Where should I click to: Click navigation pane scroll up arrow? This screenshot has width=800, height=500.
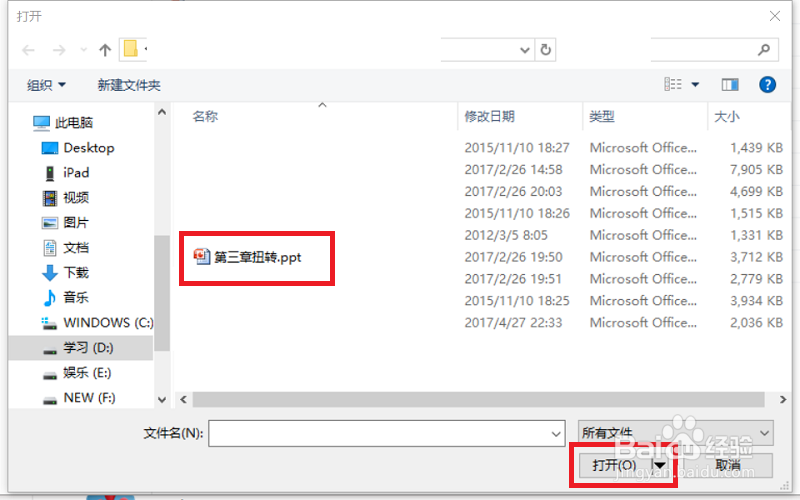[x=162, y=112]
